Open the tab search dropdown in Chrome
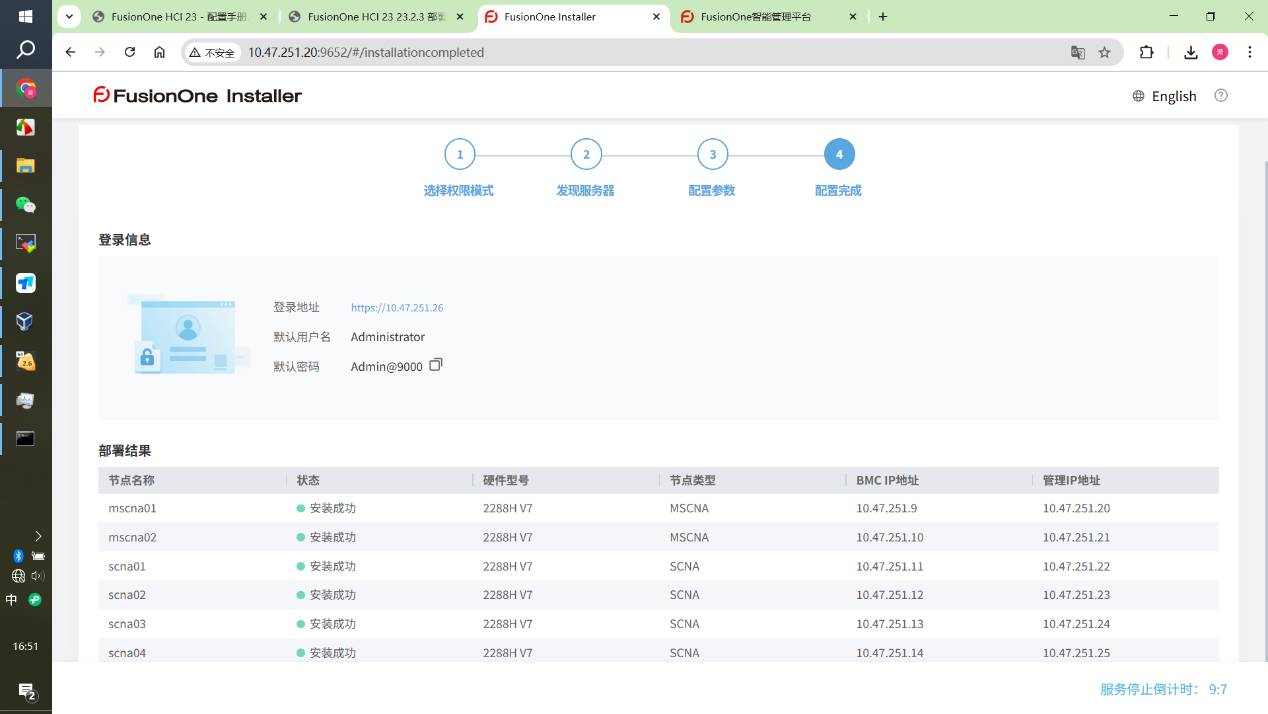The height and width of the screenshot is (714, 1268). [x=69, y=17]
